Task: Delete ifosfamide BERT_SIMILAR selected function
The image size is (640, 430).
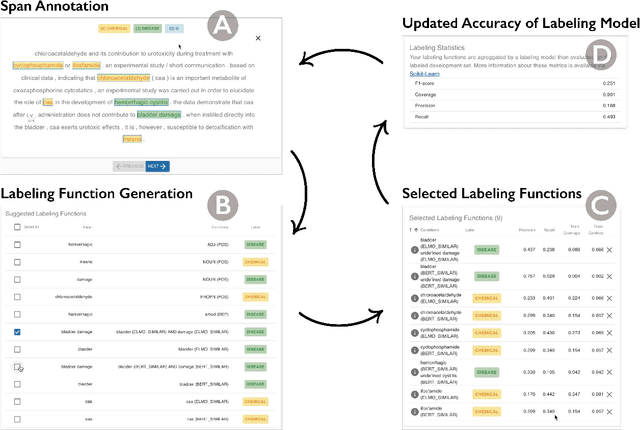Action: pos(609,411)
